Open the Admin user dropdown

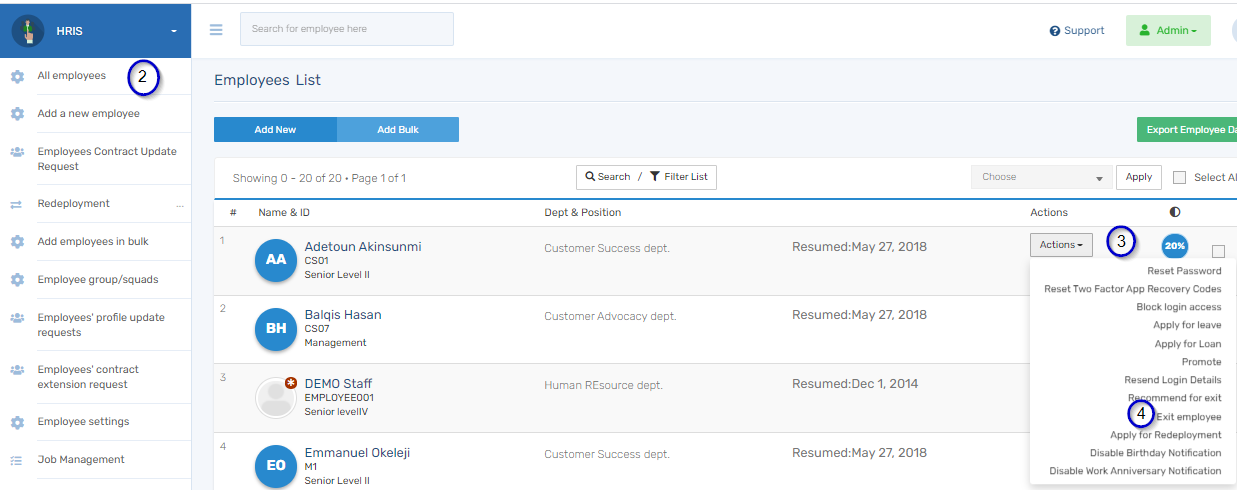click(1167, 31)
